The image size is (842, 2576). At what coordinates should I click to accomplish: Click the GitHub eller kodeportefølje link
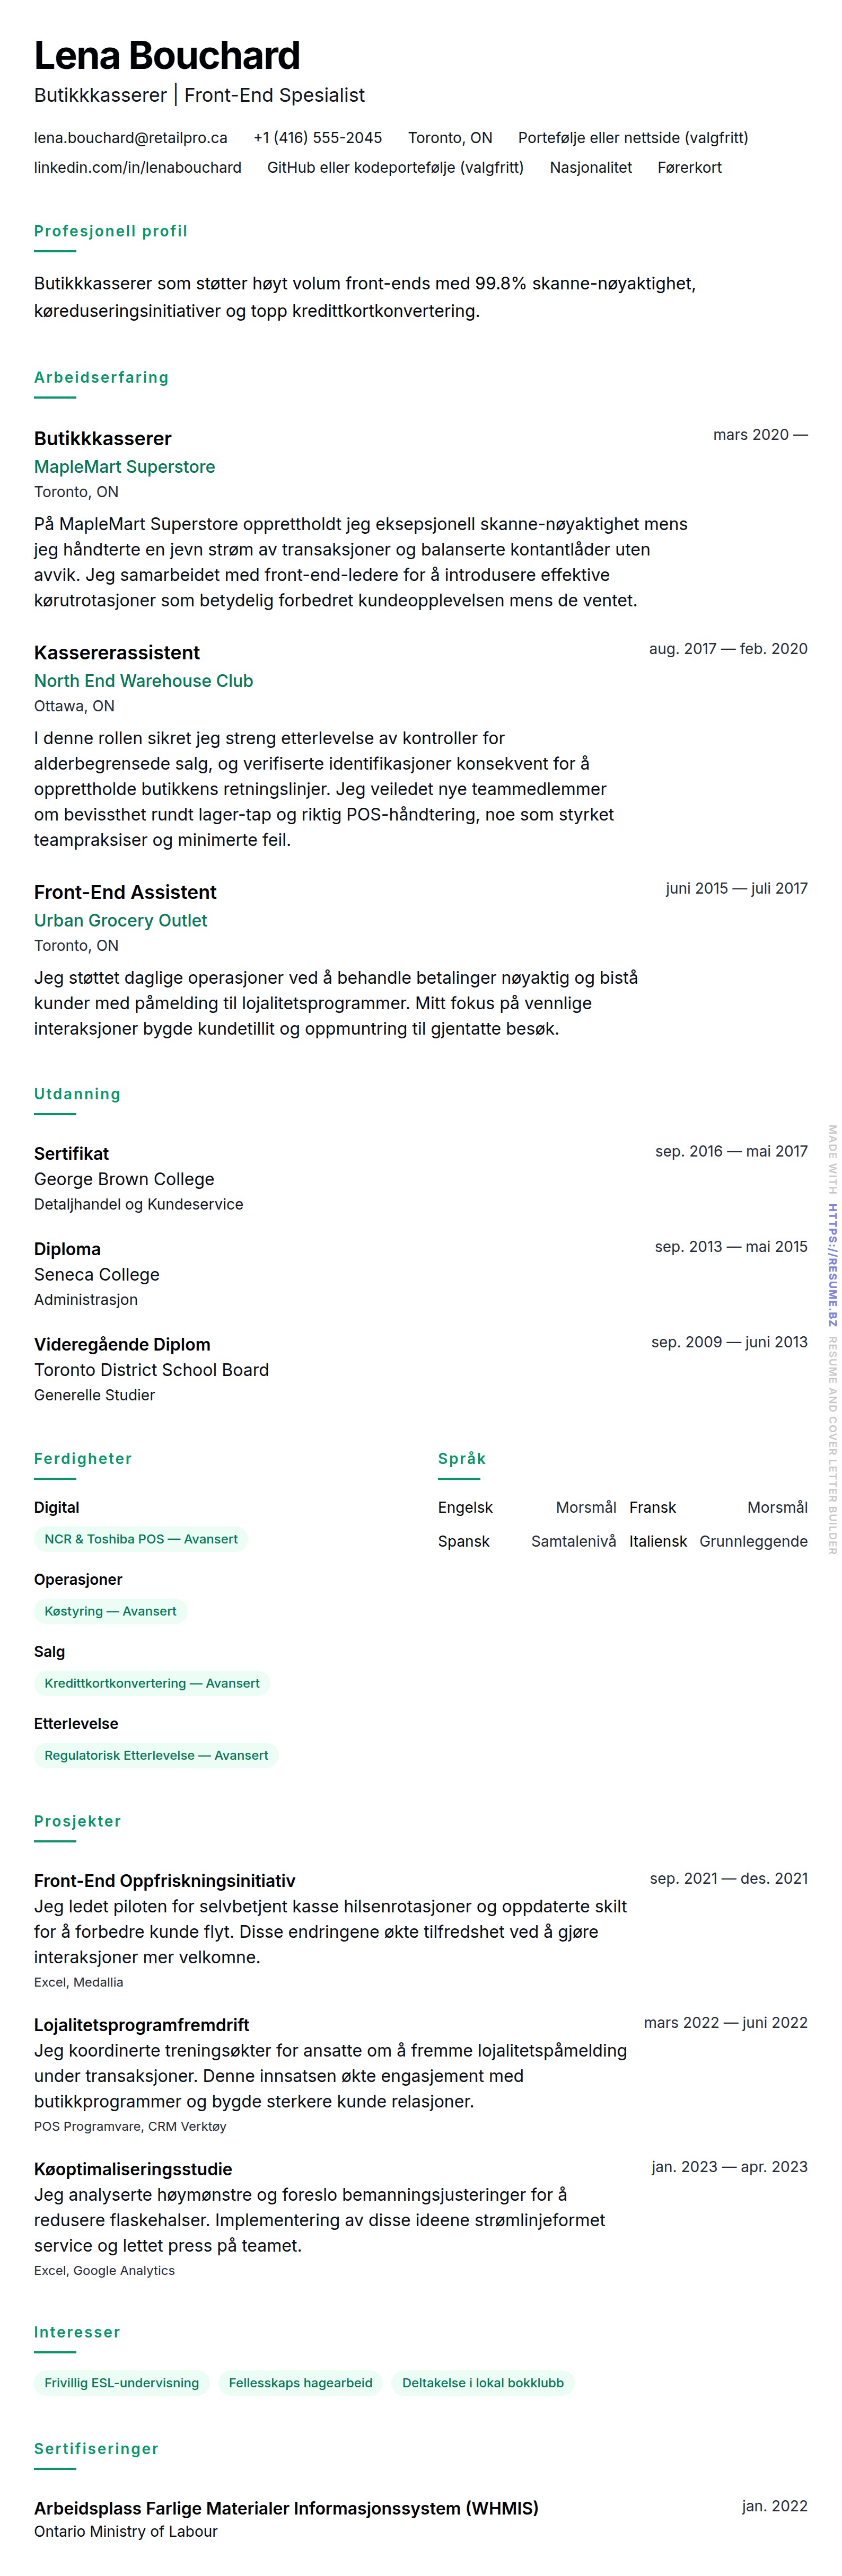point(395,168)
